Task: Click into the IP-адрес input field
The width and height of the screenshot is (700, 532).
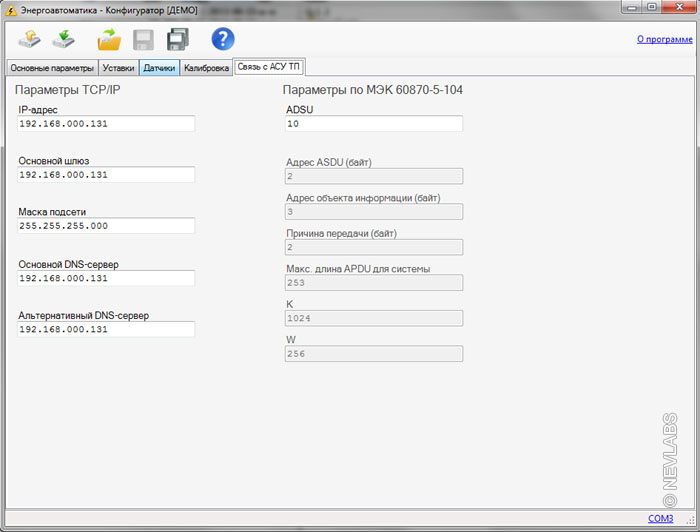Action: pyautogui.click(x=105, y=124)
